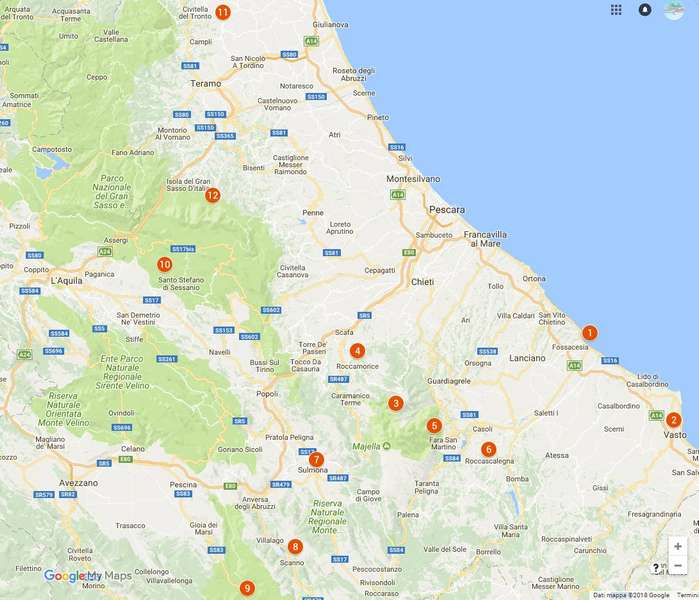Open the notifications bell
Viewport: 699px width, 600px height.
coord(645,10)
